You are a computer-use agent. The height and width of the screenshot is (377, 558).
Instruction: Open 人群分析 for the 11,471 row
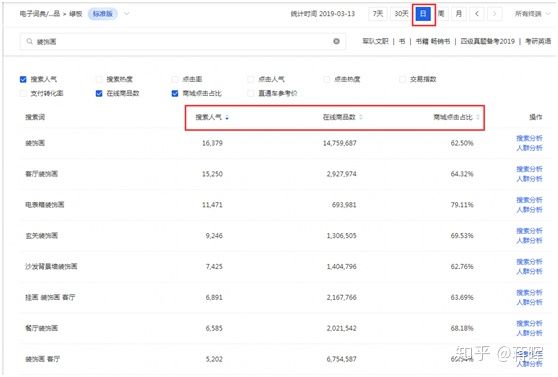(x=529, y=210)
